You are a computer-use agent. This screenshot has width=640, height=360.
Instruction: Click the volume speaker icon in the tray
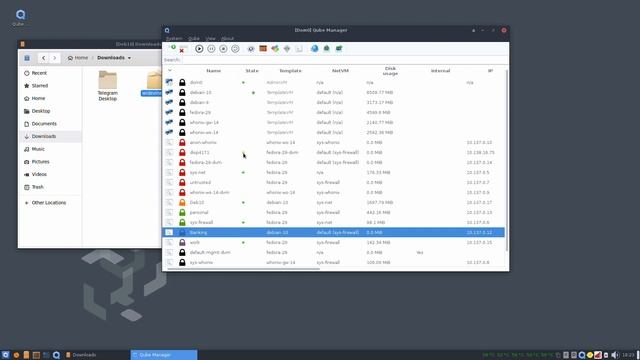coord(615,355)
